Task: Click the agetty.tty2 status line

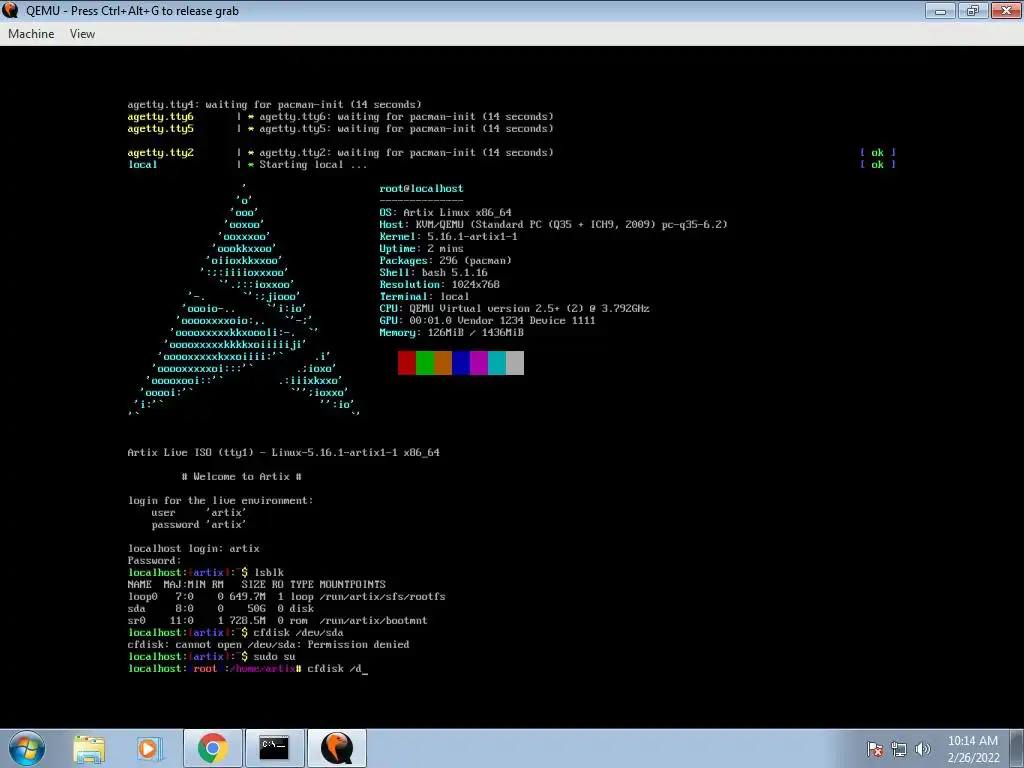Action: [x=340, y=153]
